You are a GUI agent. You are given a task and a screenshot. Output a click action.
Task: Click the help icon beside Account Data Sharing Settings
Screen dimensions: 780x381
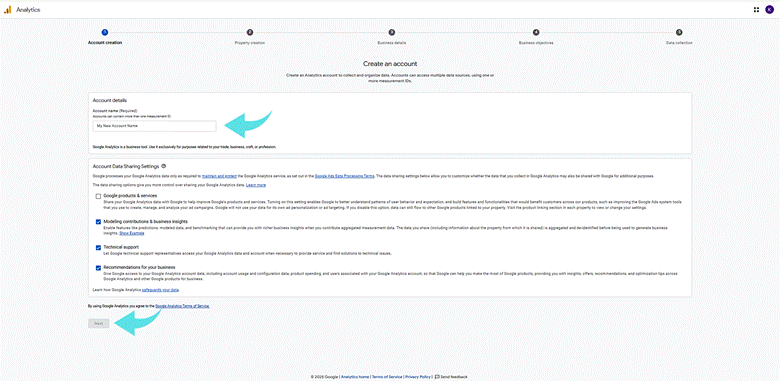164,166
